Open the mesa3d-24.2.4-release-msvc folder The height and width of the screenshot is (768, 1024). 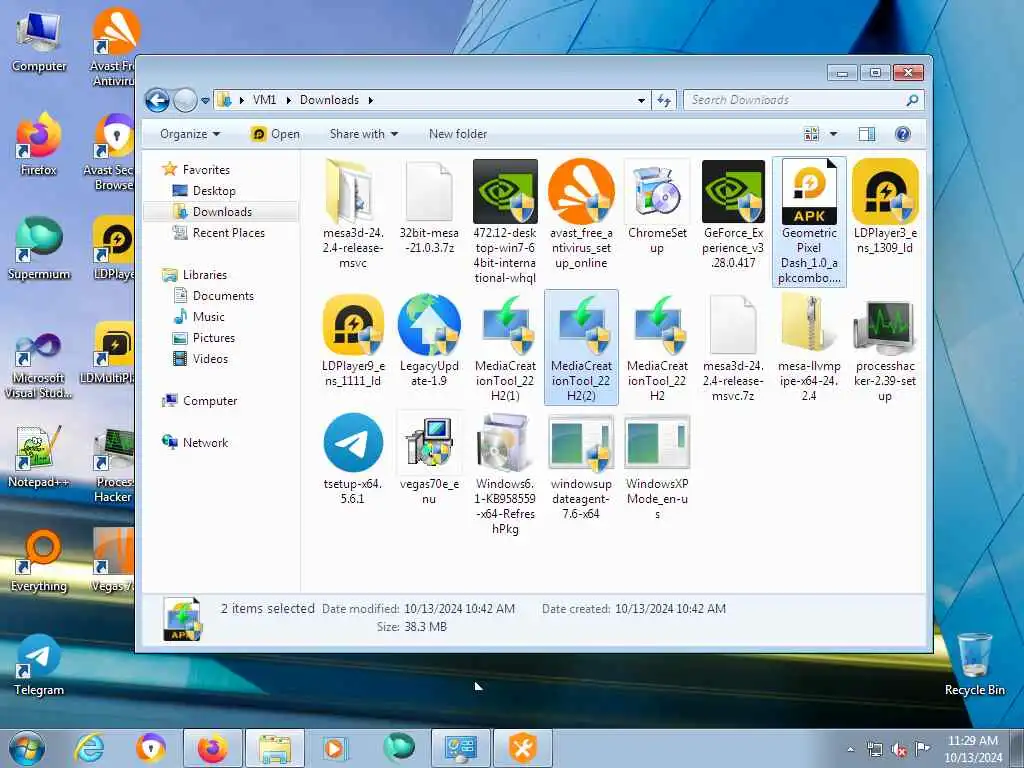pos(353,214)
